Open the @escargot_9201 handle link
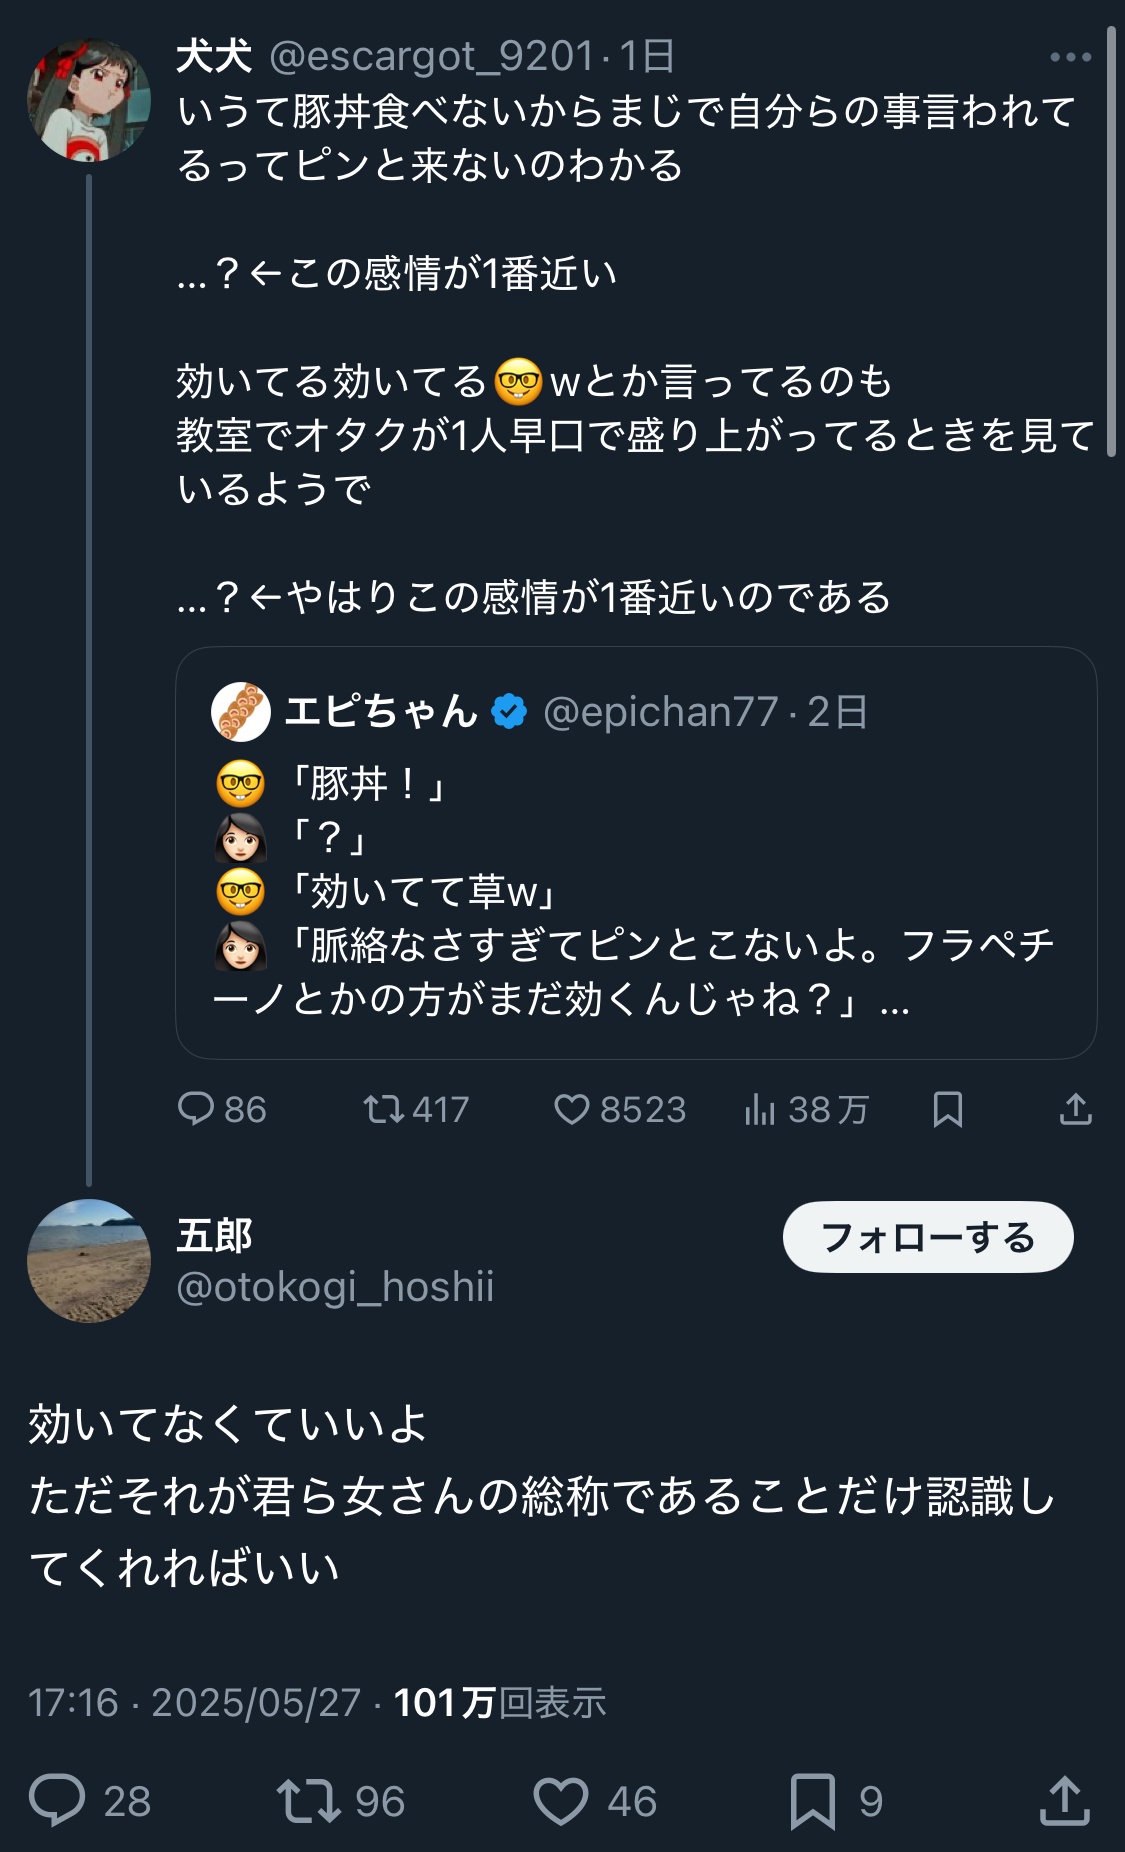1125x1852 pixels. [432, 57]
